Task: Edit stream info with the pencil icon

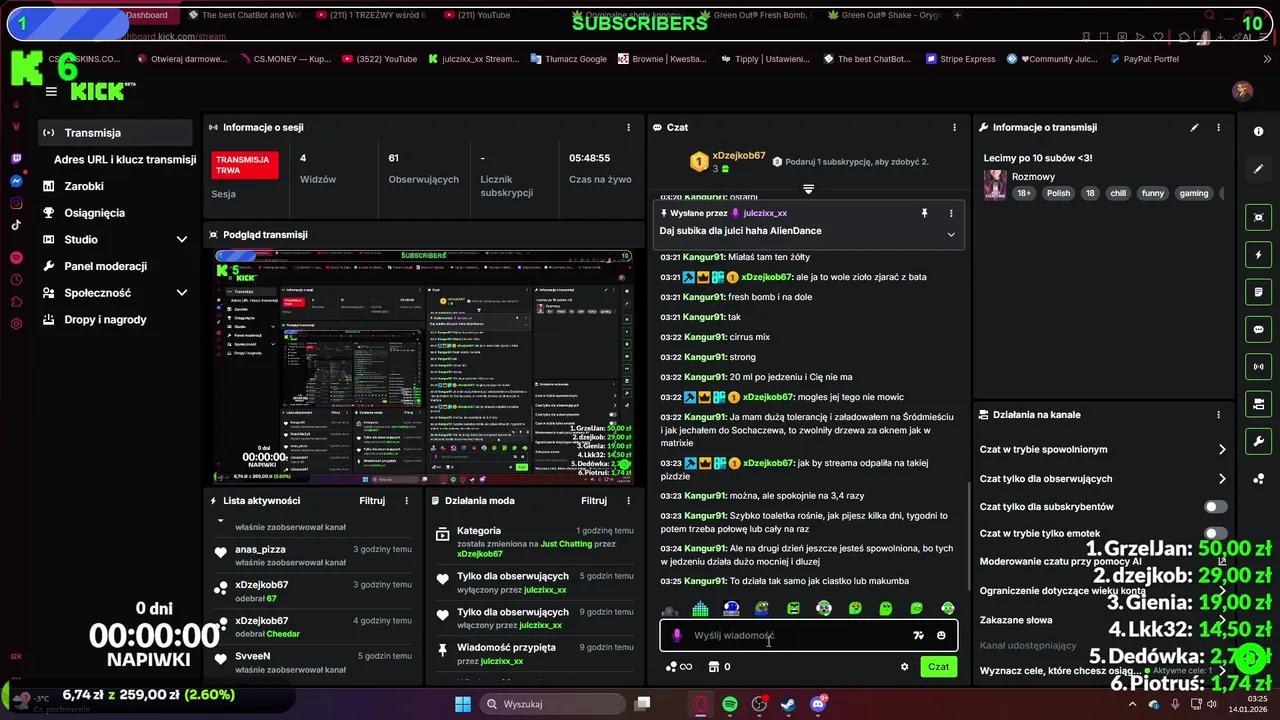Action: click(1194, 127)
